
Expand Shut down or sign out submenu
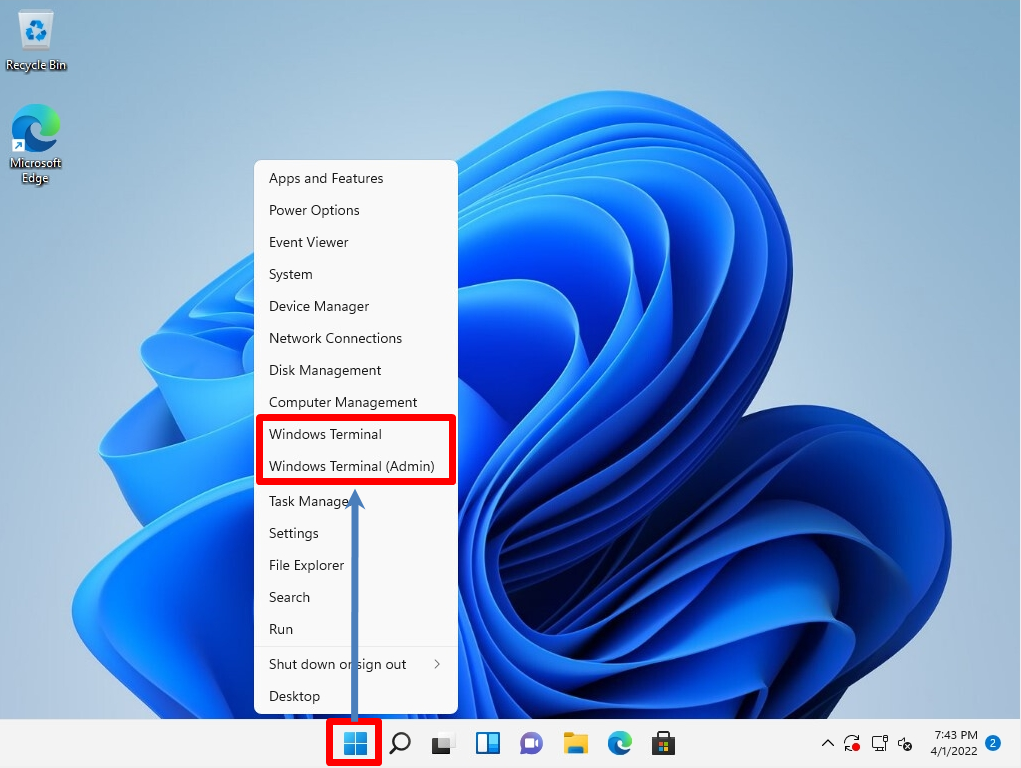356,664
